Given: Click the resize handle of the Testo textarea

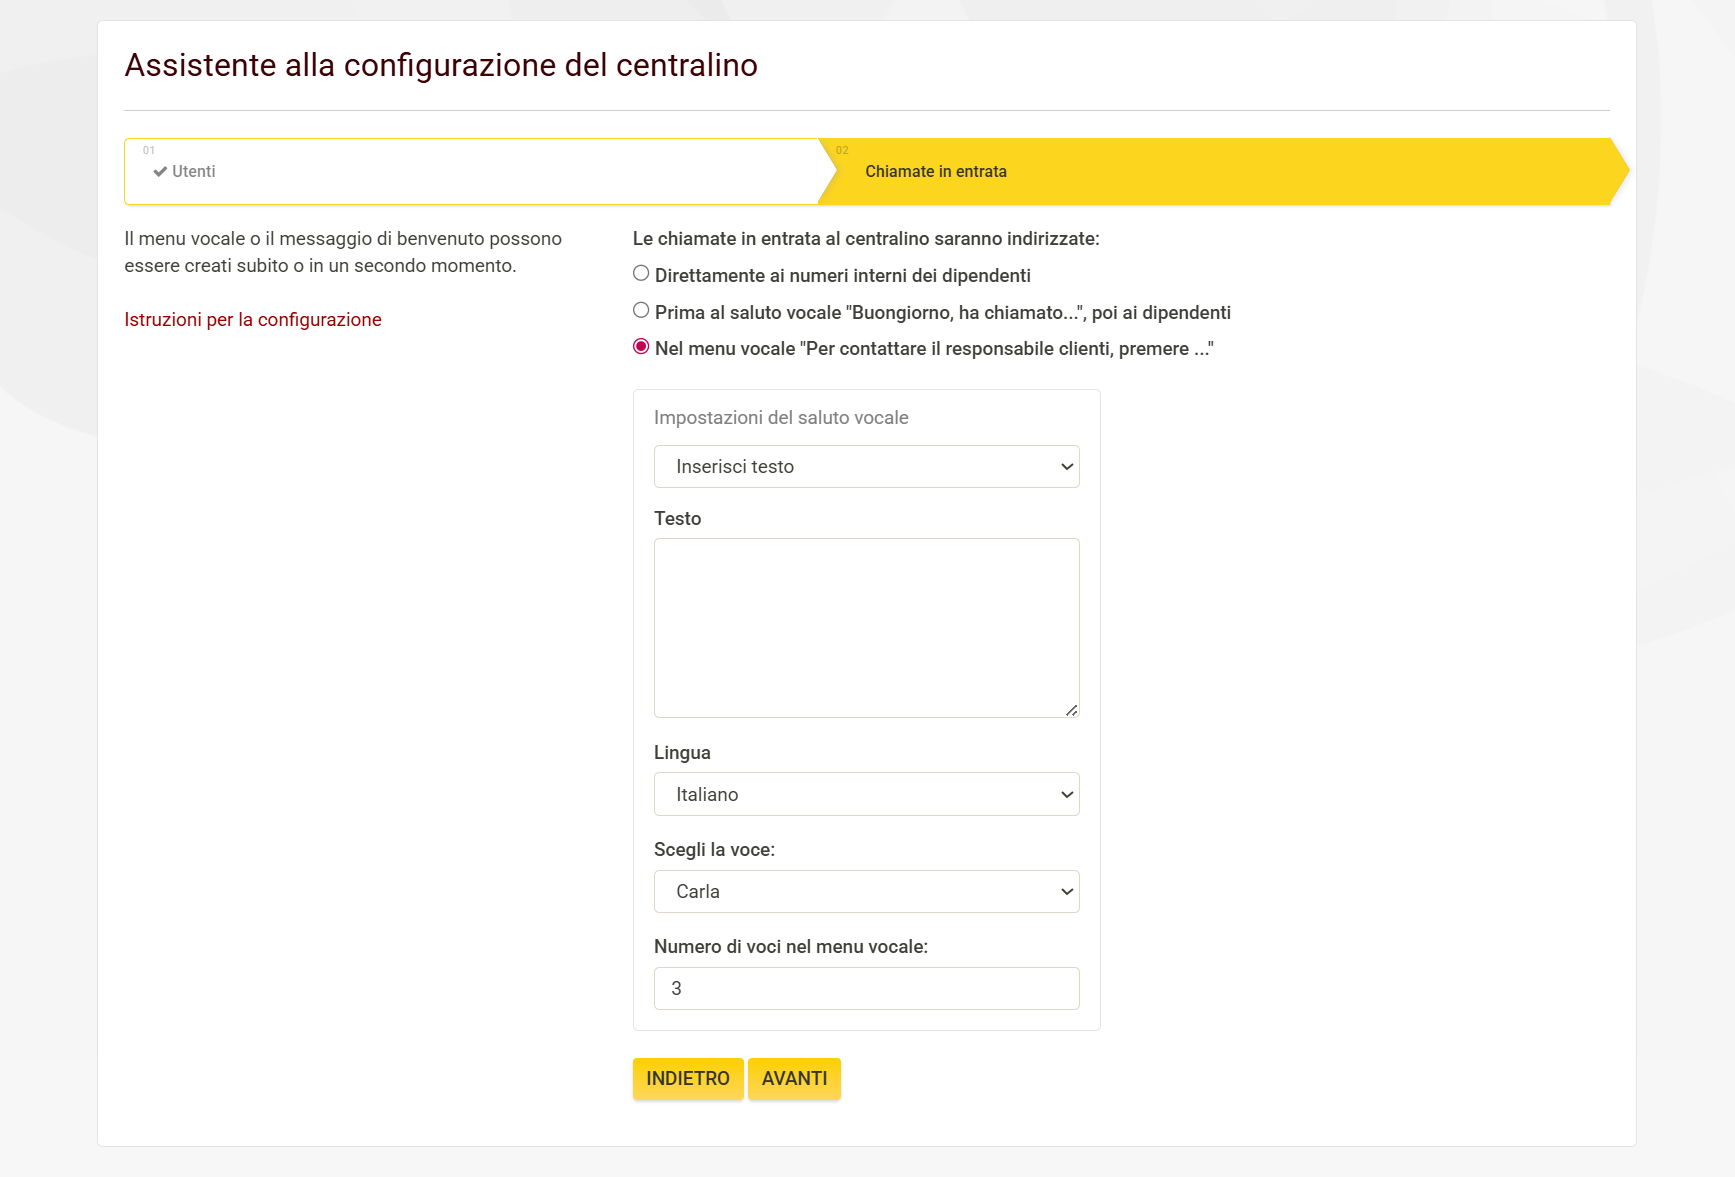Looking at the screenshot, I should (1073, 710).
